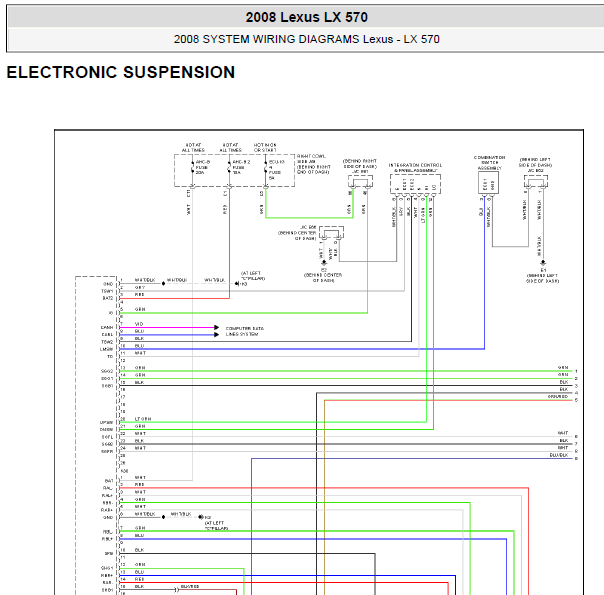
Task: Click the J/C 508 'BEHIND CENTER OF DASH' label
Action: pyautogui.click(x=297, y=233)
